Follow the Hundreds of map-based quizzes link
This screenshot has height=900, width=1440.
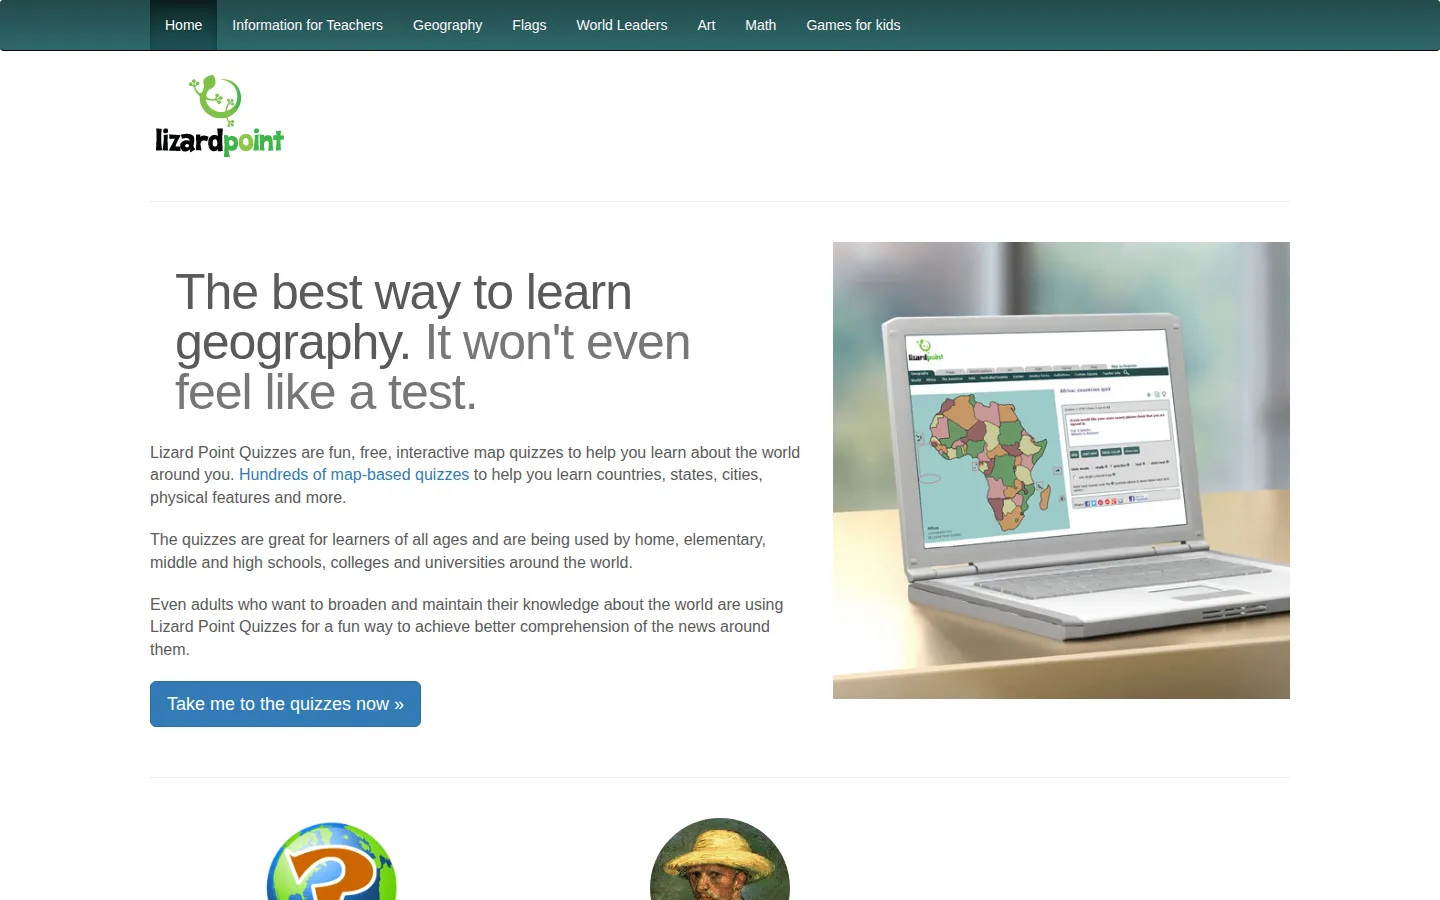pyautogui.click(x=354, y=474)
